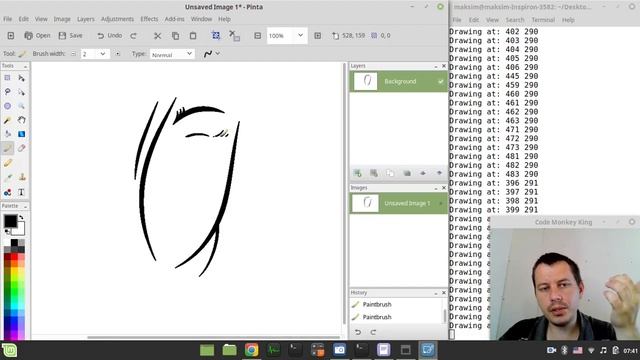Add a new layer in Layers panel
Image resolution: width=640 pixels, height=360 pixels.
point(358,173)
